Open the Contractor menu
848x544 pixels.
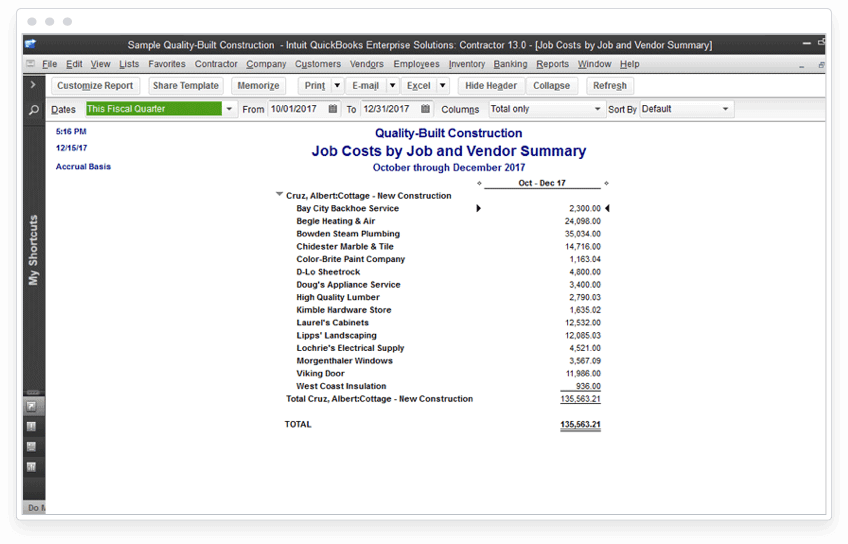pos(216,64)
